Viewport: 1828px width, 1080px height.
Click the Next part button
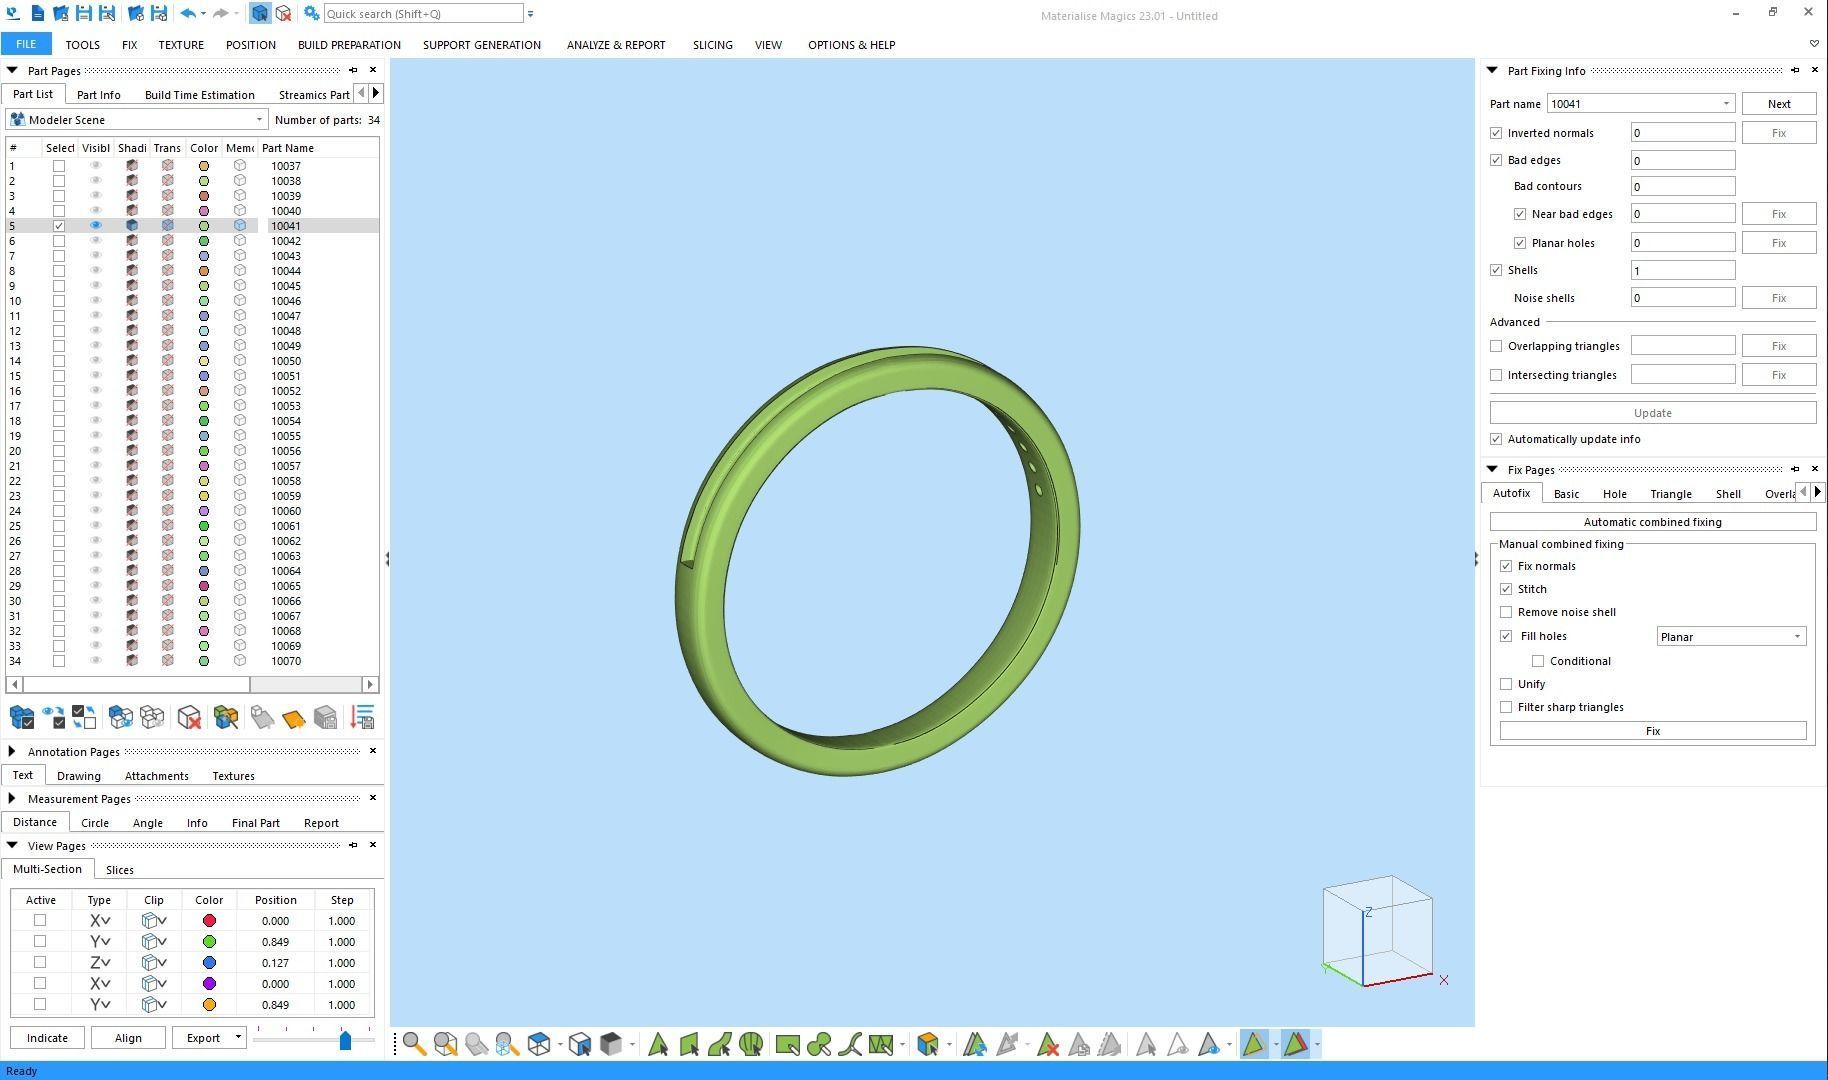(x=1778, y=104)
